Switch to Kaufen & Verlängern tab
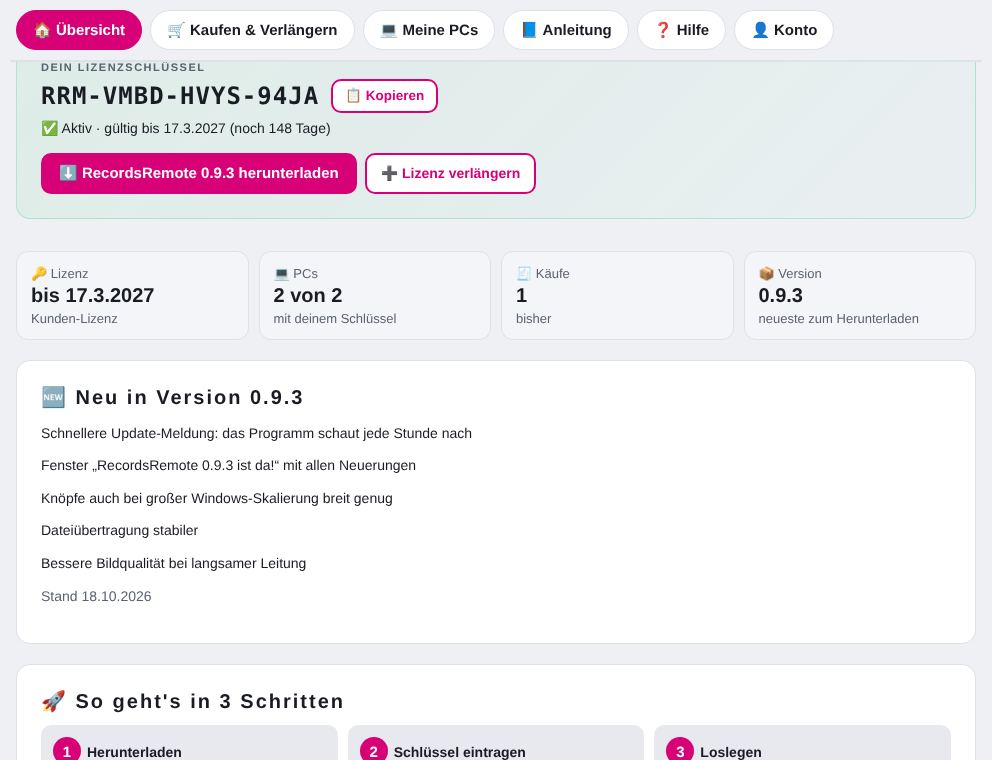Viewport: 992px width, 760px height. tap(252, 30)
